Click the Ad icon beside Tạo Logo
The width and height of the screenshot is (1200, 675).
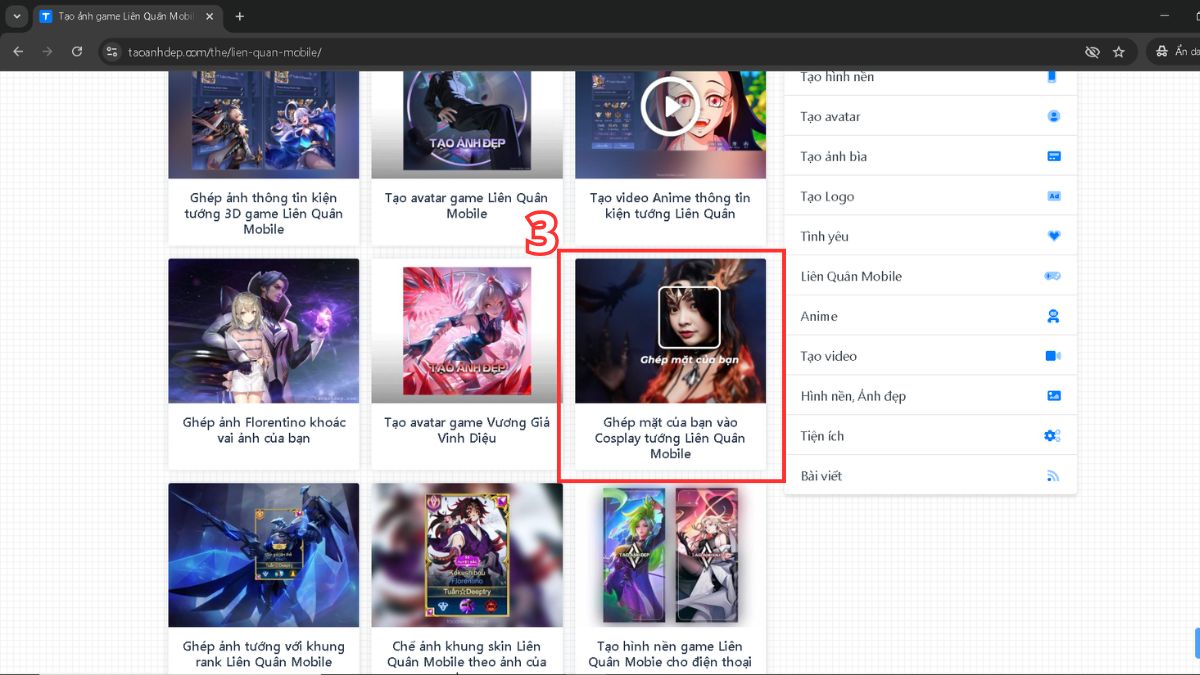point(1053,197)
